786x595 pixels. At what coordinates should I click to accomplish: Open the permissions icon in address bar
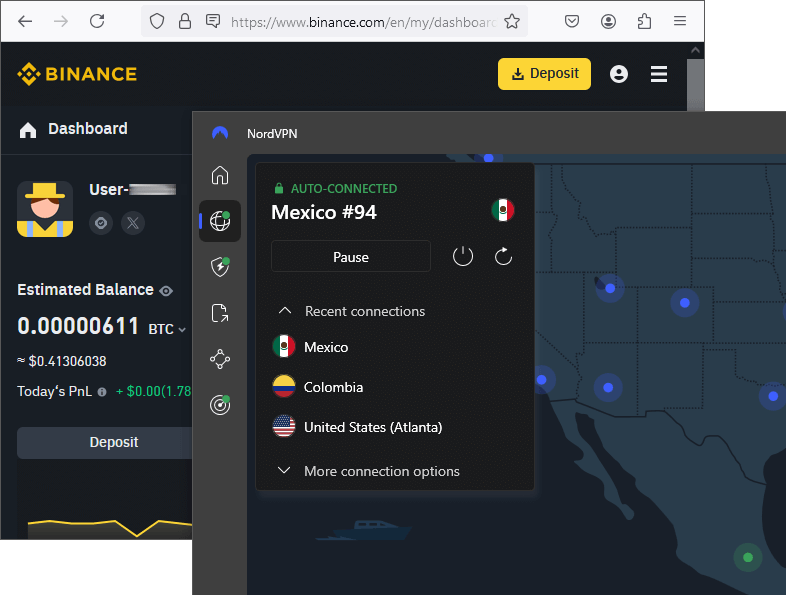213,21
